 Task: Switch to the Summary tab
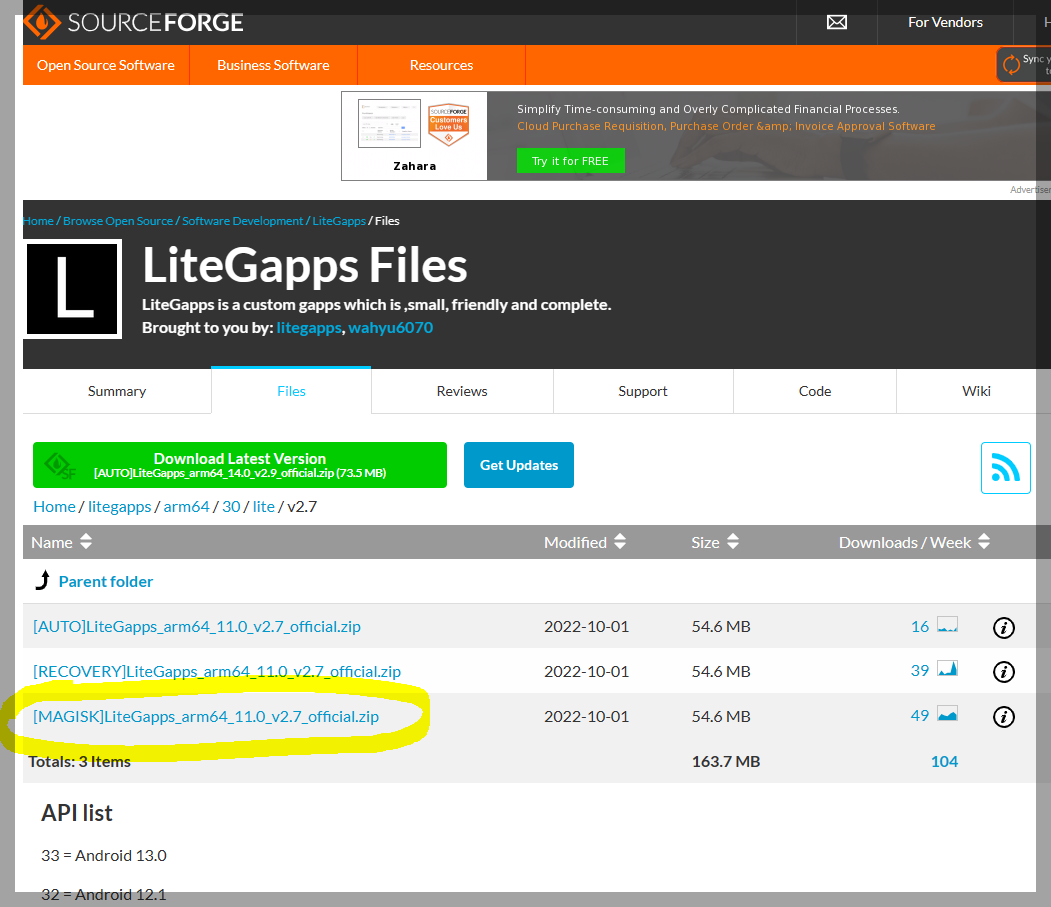(x=117, y=391)
